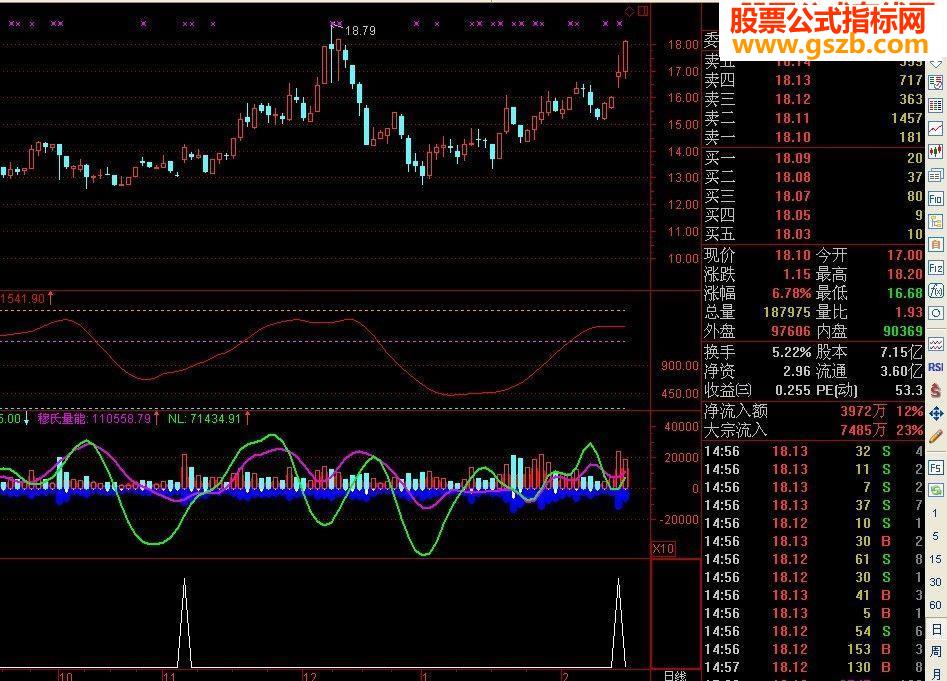The width and height of the screenshot is (947, 681).
Task: Click the NL: 71434.91 indicator value
Action: (204, 418)
